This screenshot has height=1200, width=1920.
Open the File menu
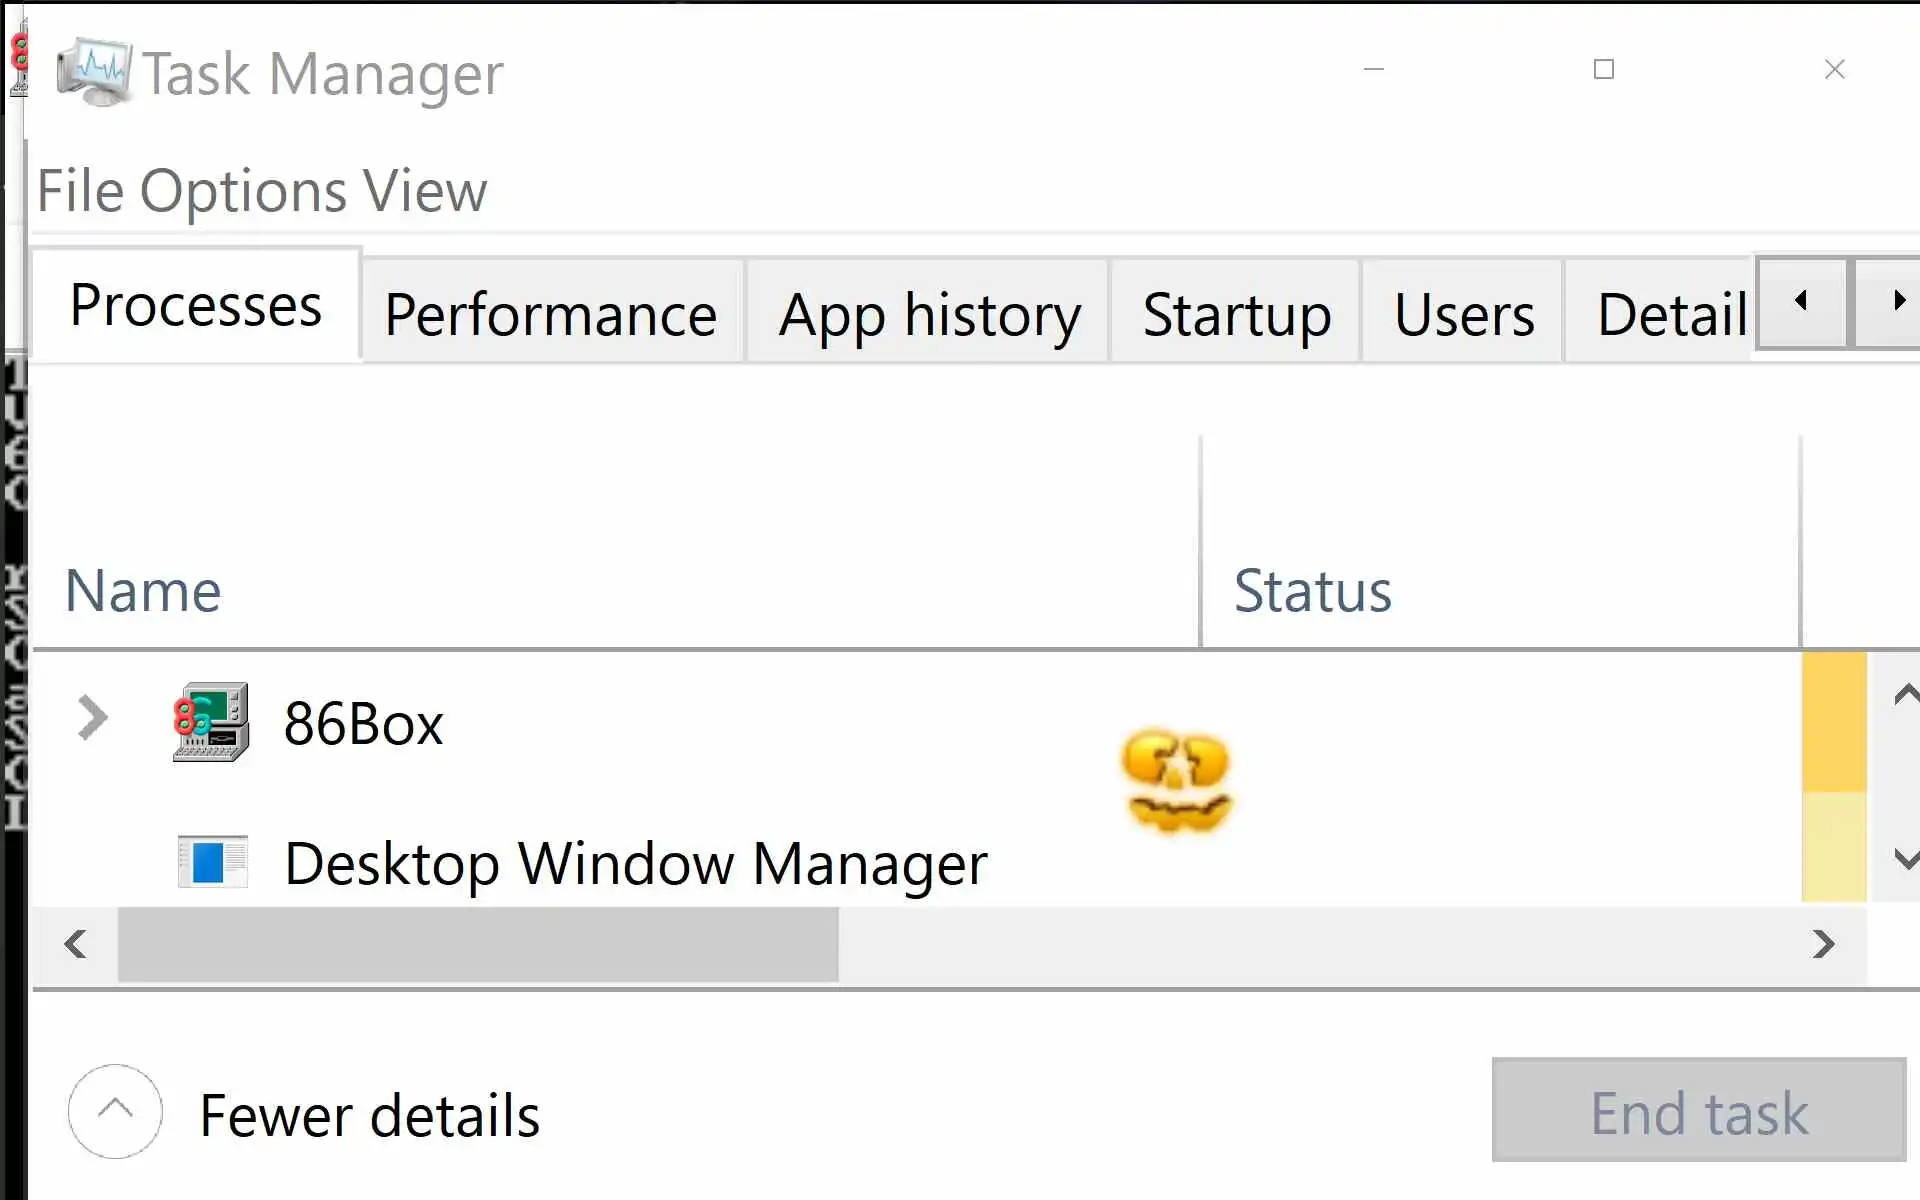tap(80, 191)
